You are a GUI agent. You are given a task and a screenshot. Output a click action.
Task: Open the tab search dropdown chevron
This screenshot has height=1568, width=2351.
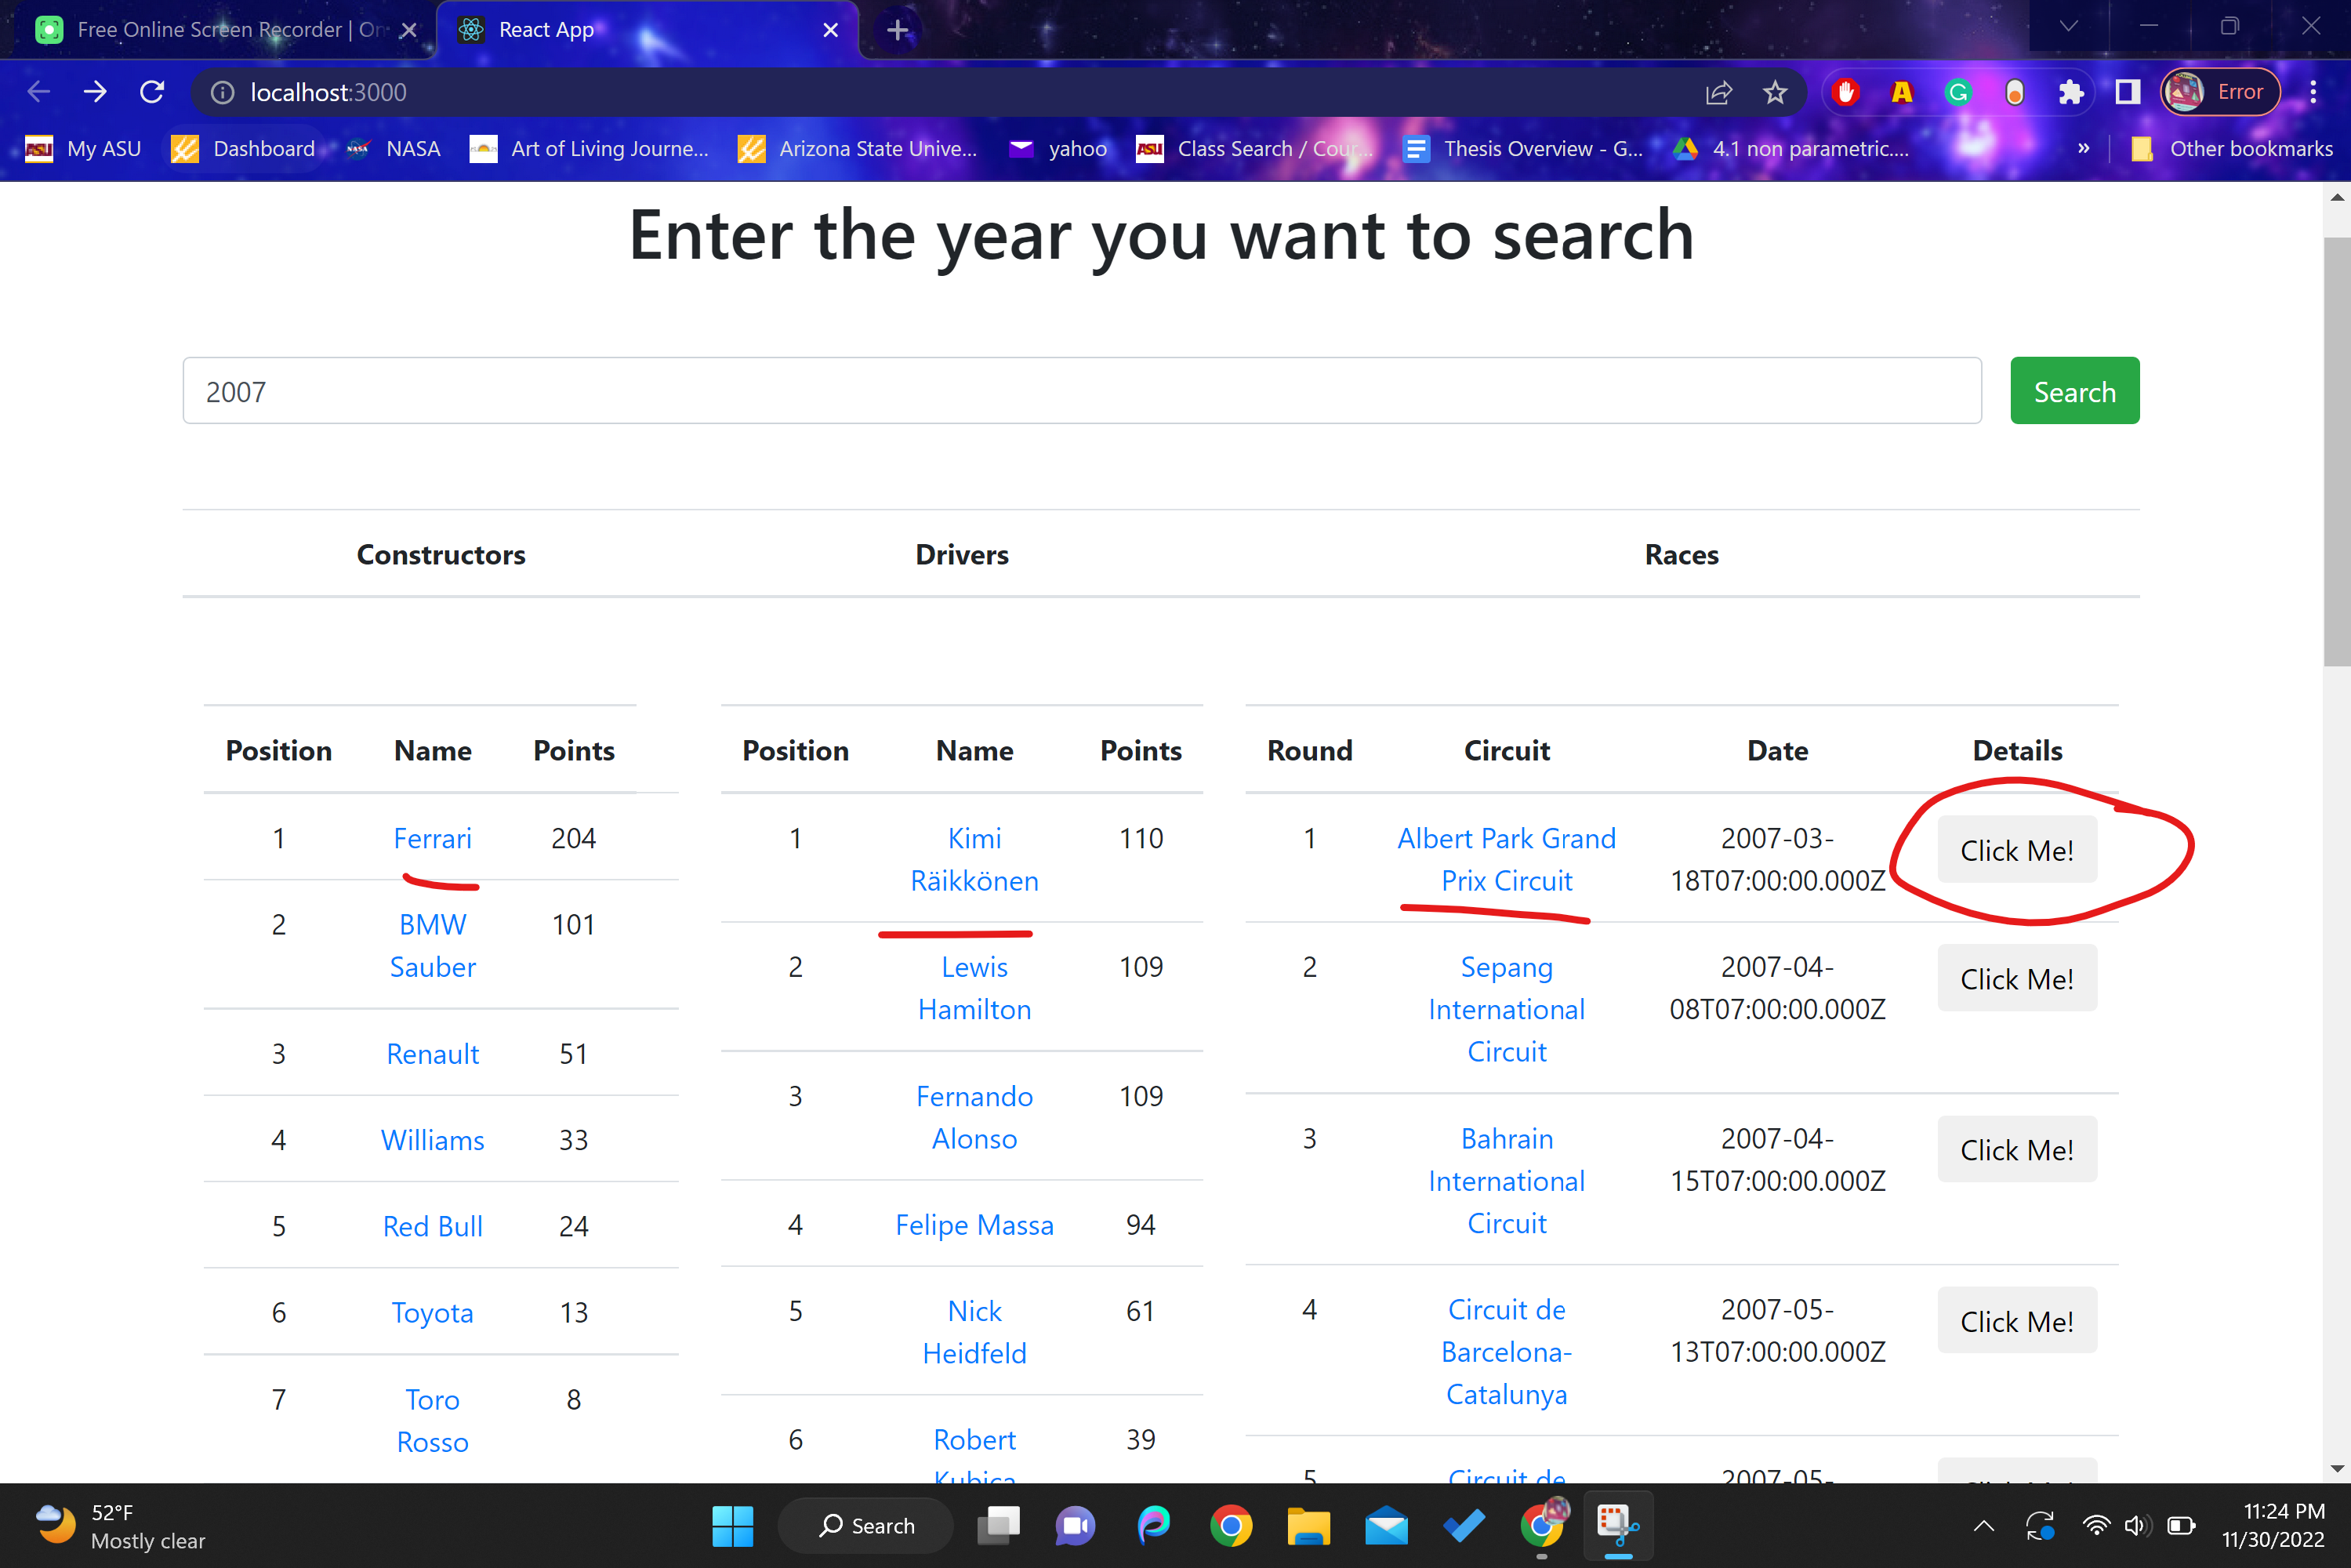pyautogui.click(x=2068, y=25)
